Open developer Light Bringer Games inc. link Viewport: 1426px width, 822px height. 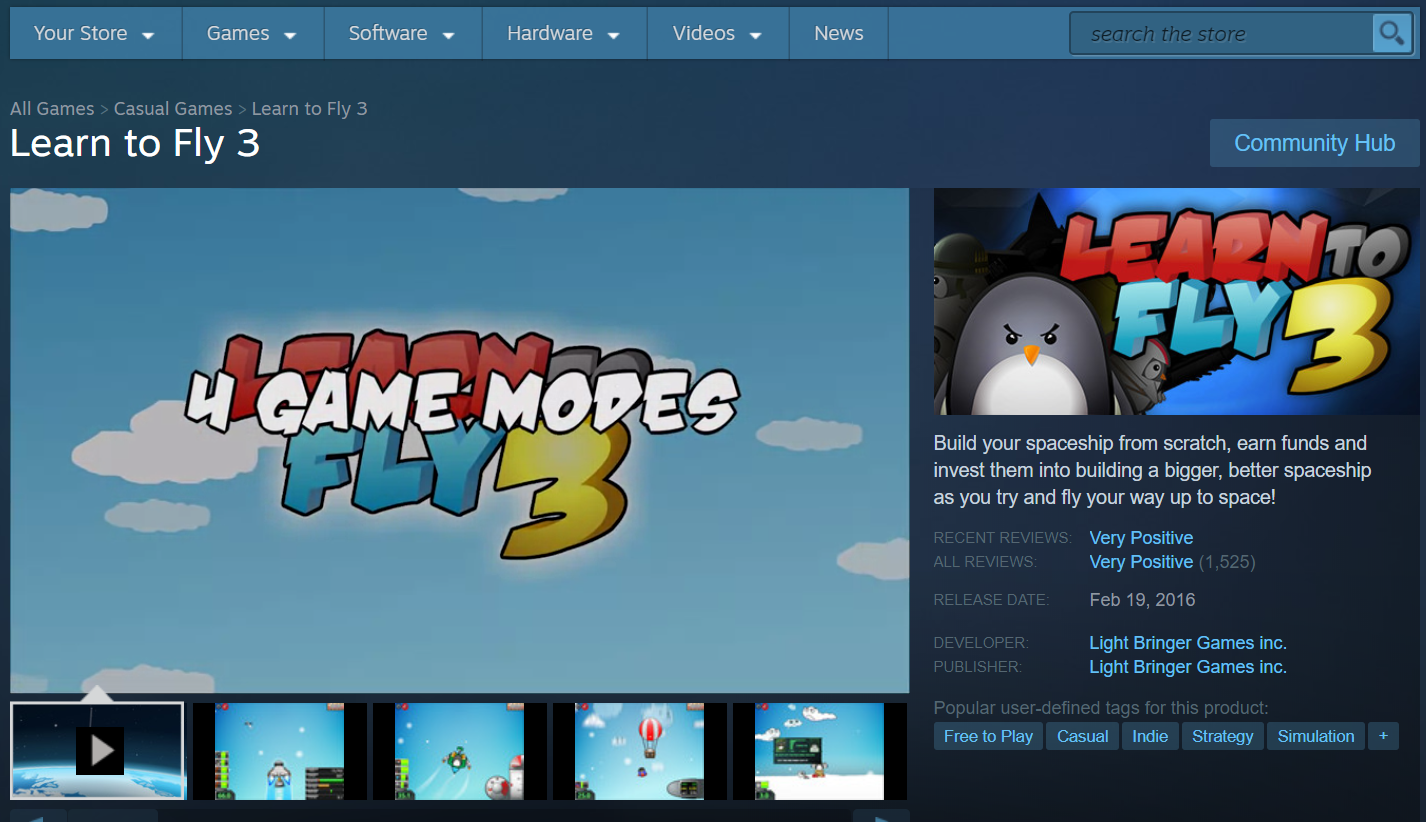coord(1188,643)
